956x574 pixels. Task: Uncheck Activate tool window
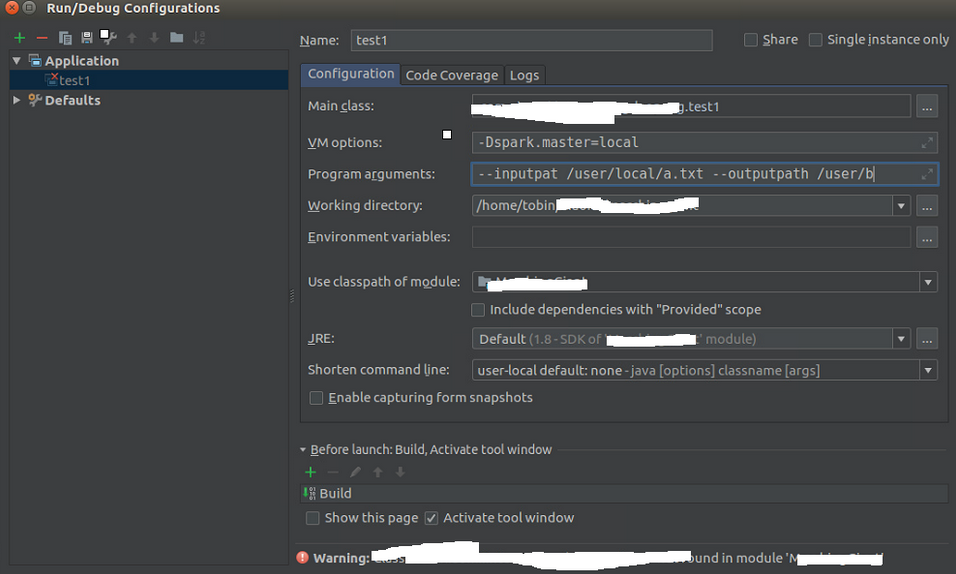tap(431, 518)
